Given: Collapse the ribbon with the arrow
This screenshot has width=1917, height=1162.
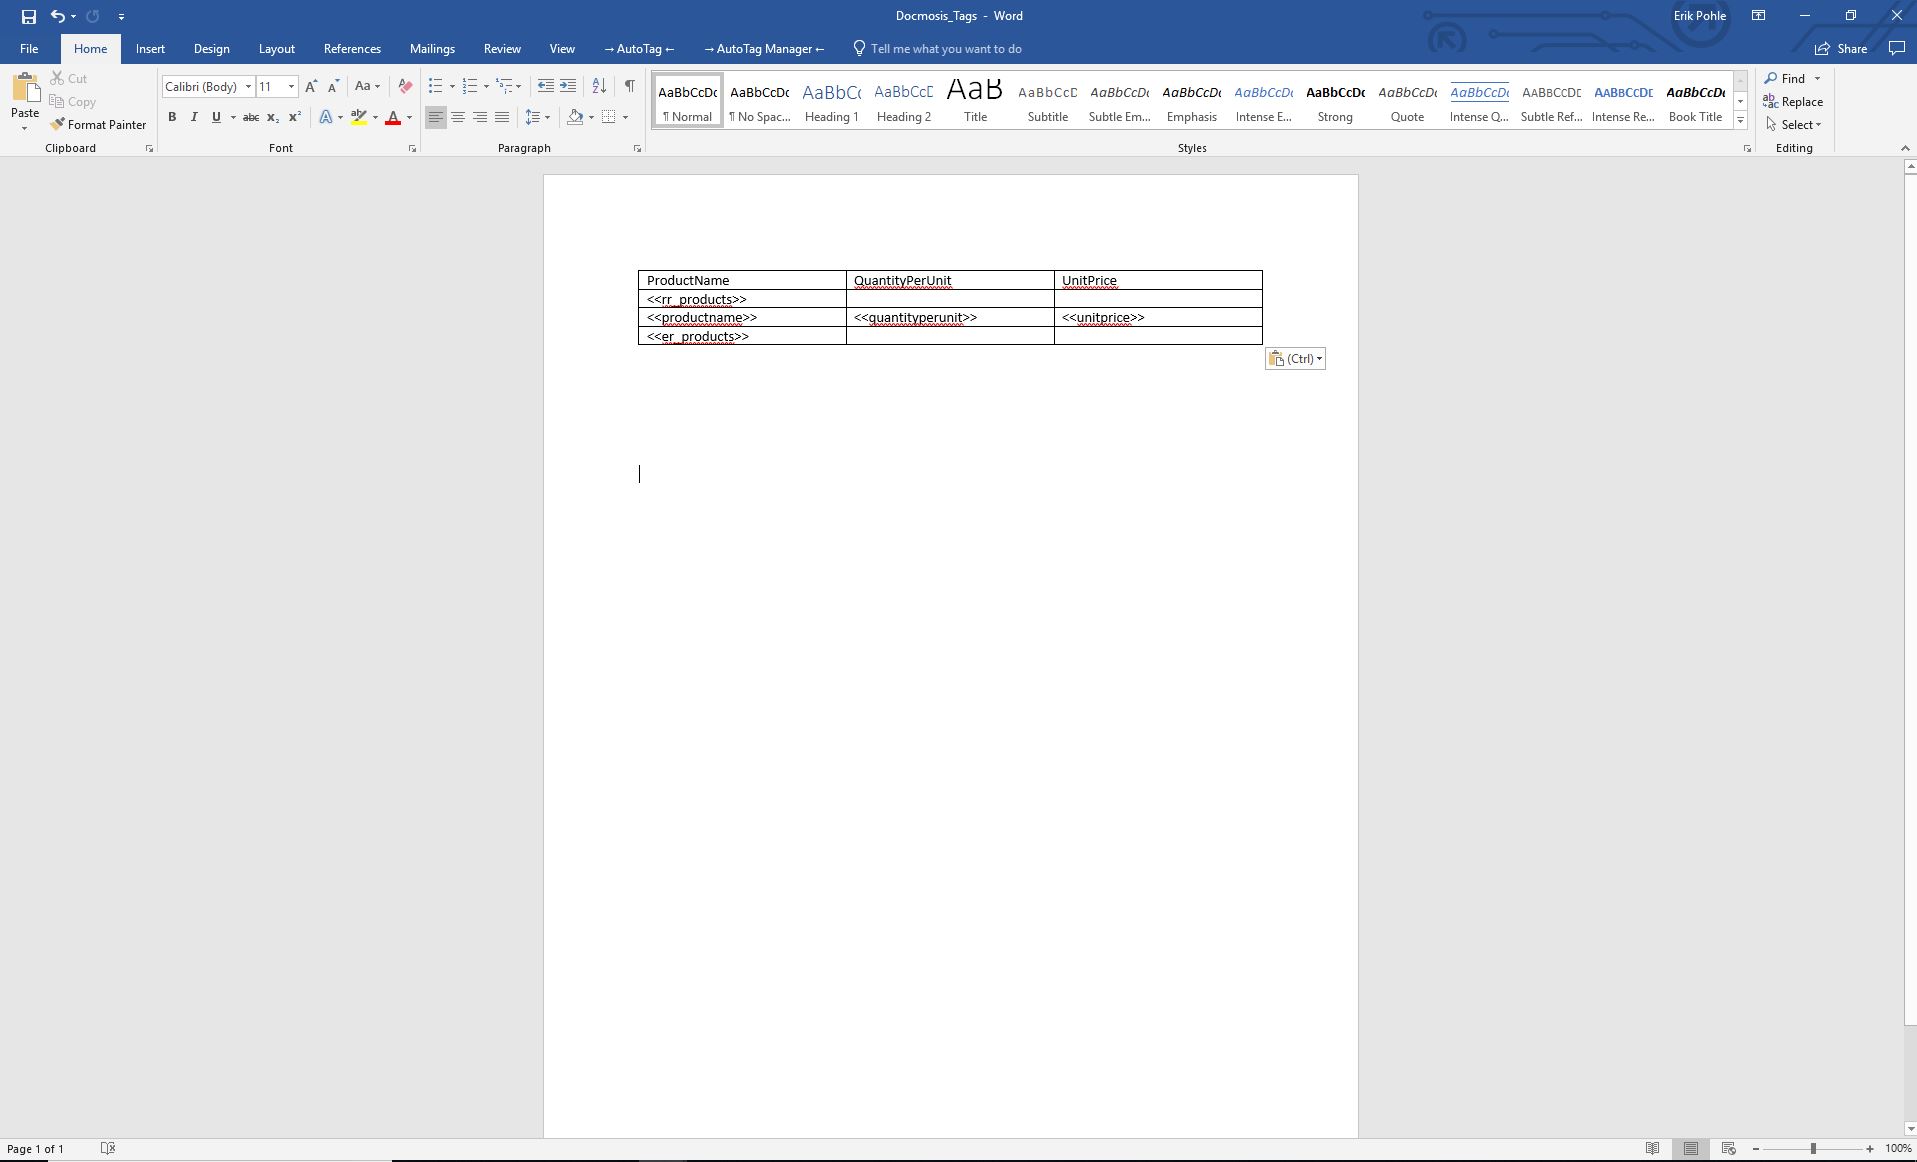Looking at the screenshot, I should [1904, 149].
